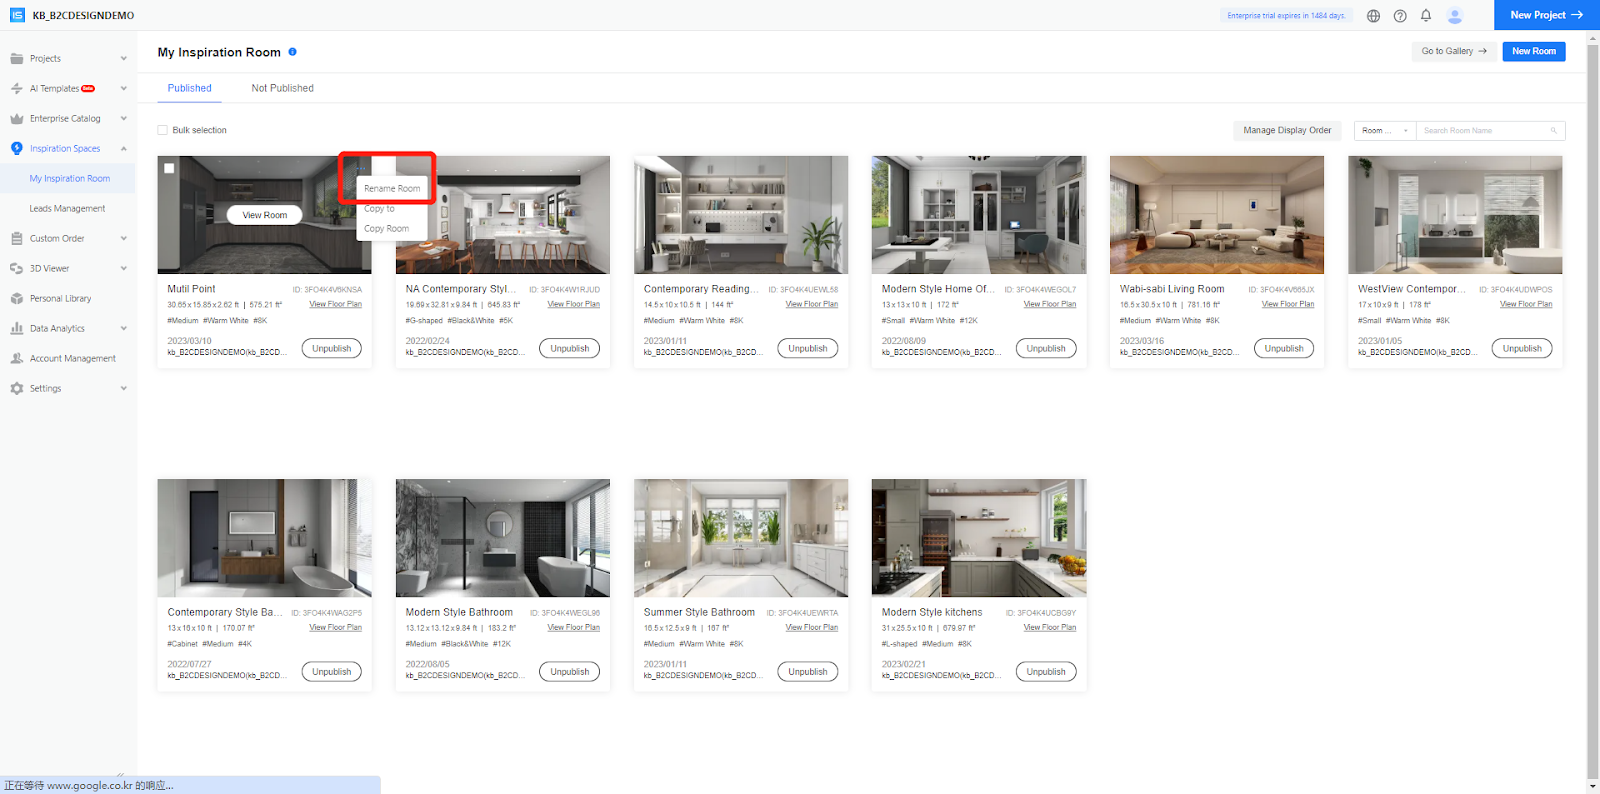Switch to the Published tab
The image size is (1600, 794).
pyautogui.click(x=190, y=88)
